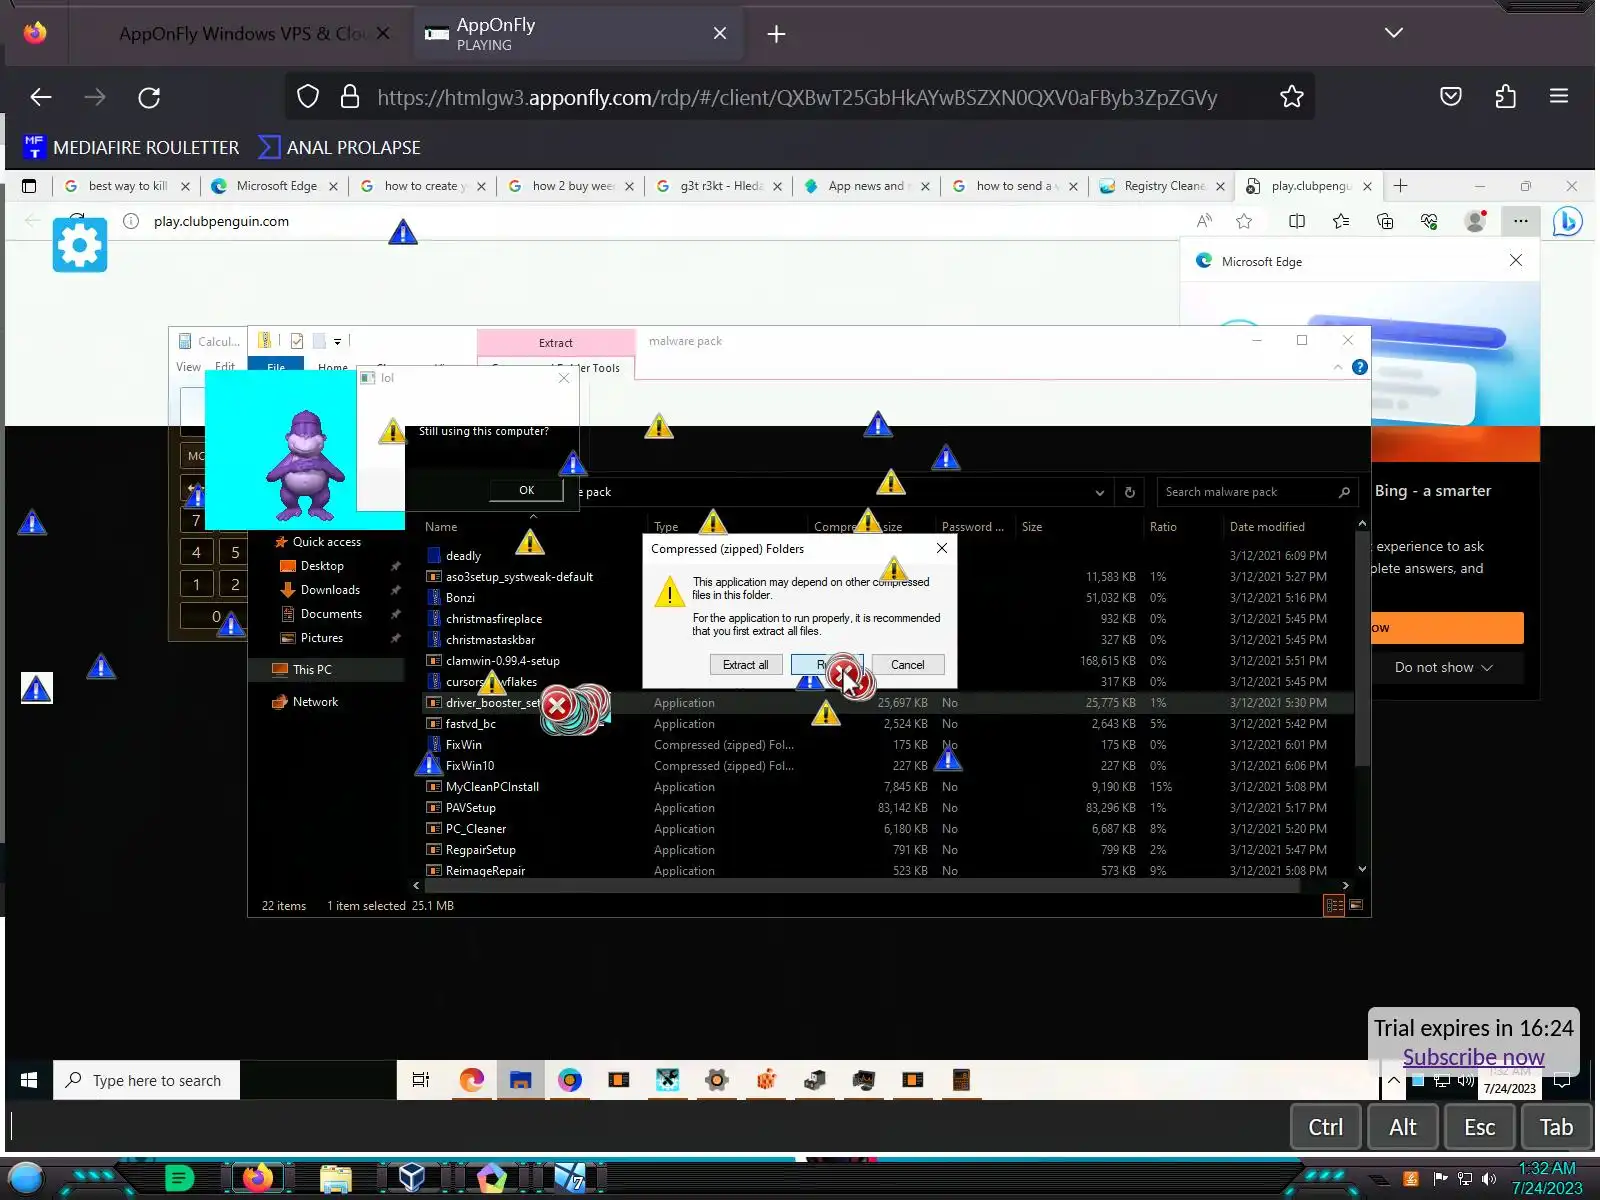1600x1200 pixels.
Task: Open Calculator View menu
Action: [x=188, y=367]
